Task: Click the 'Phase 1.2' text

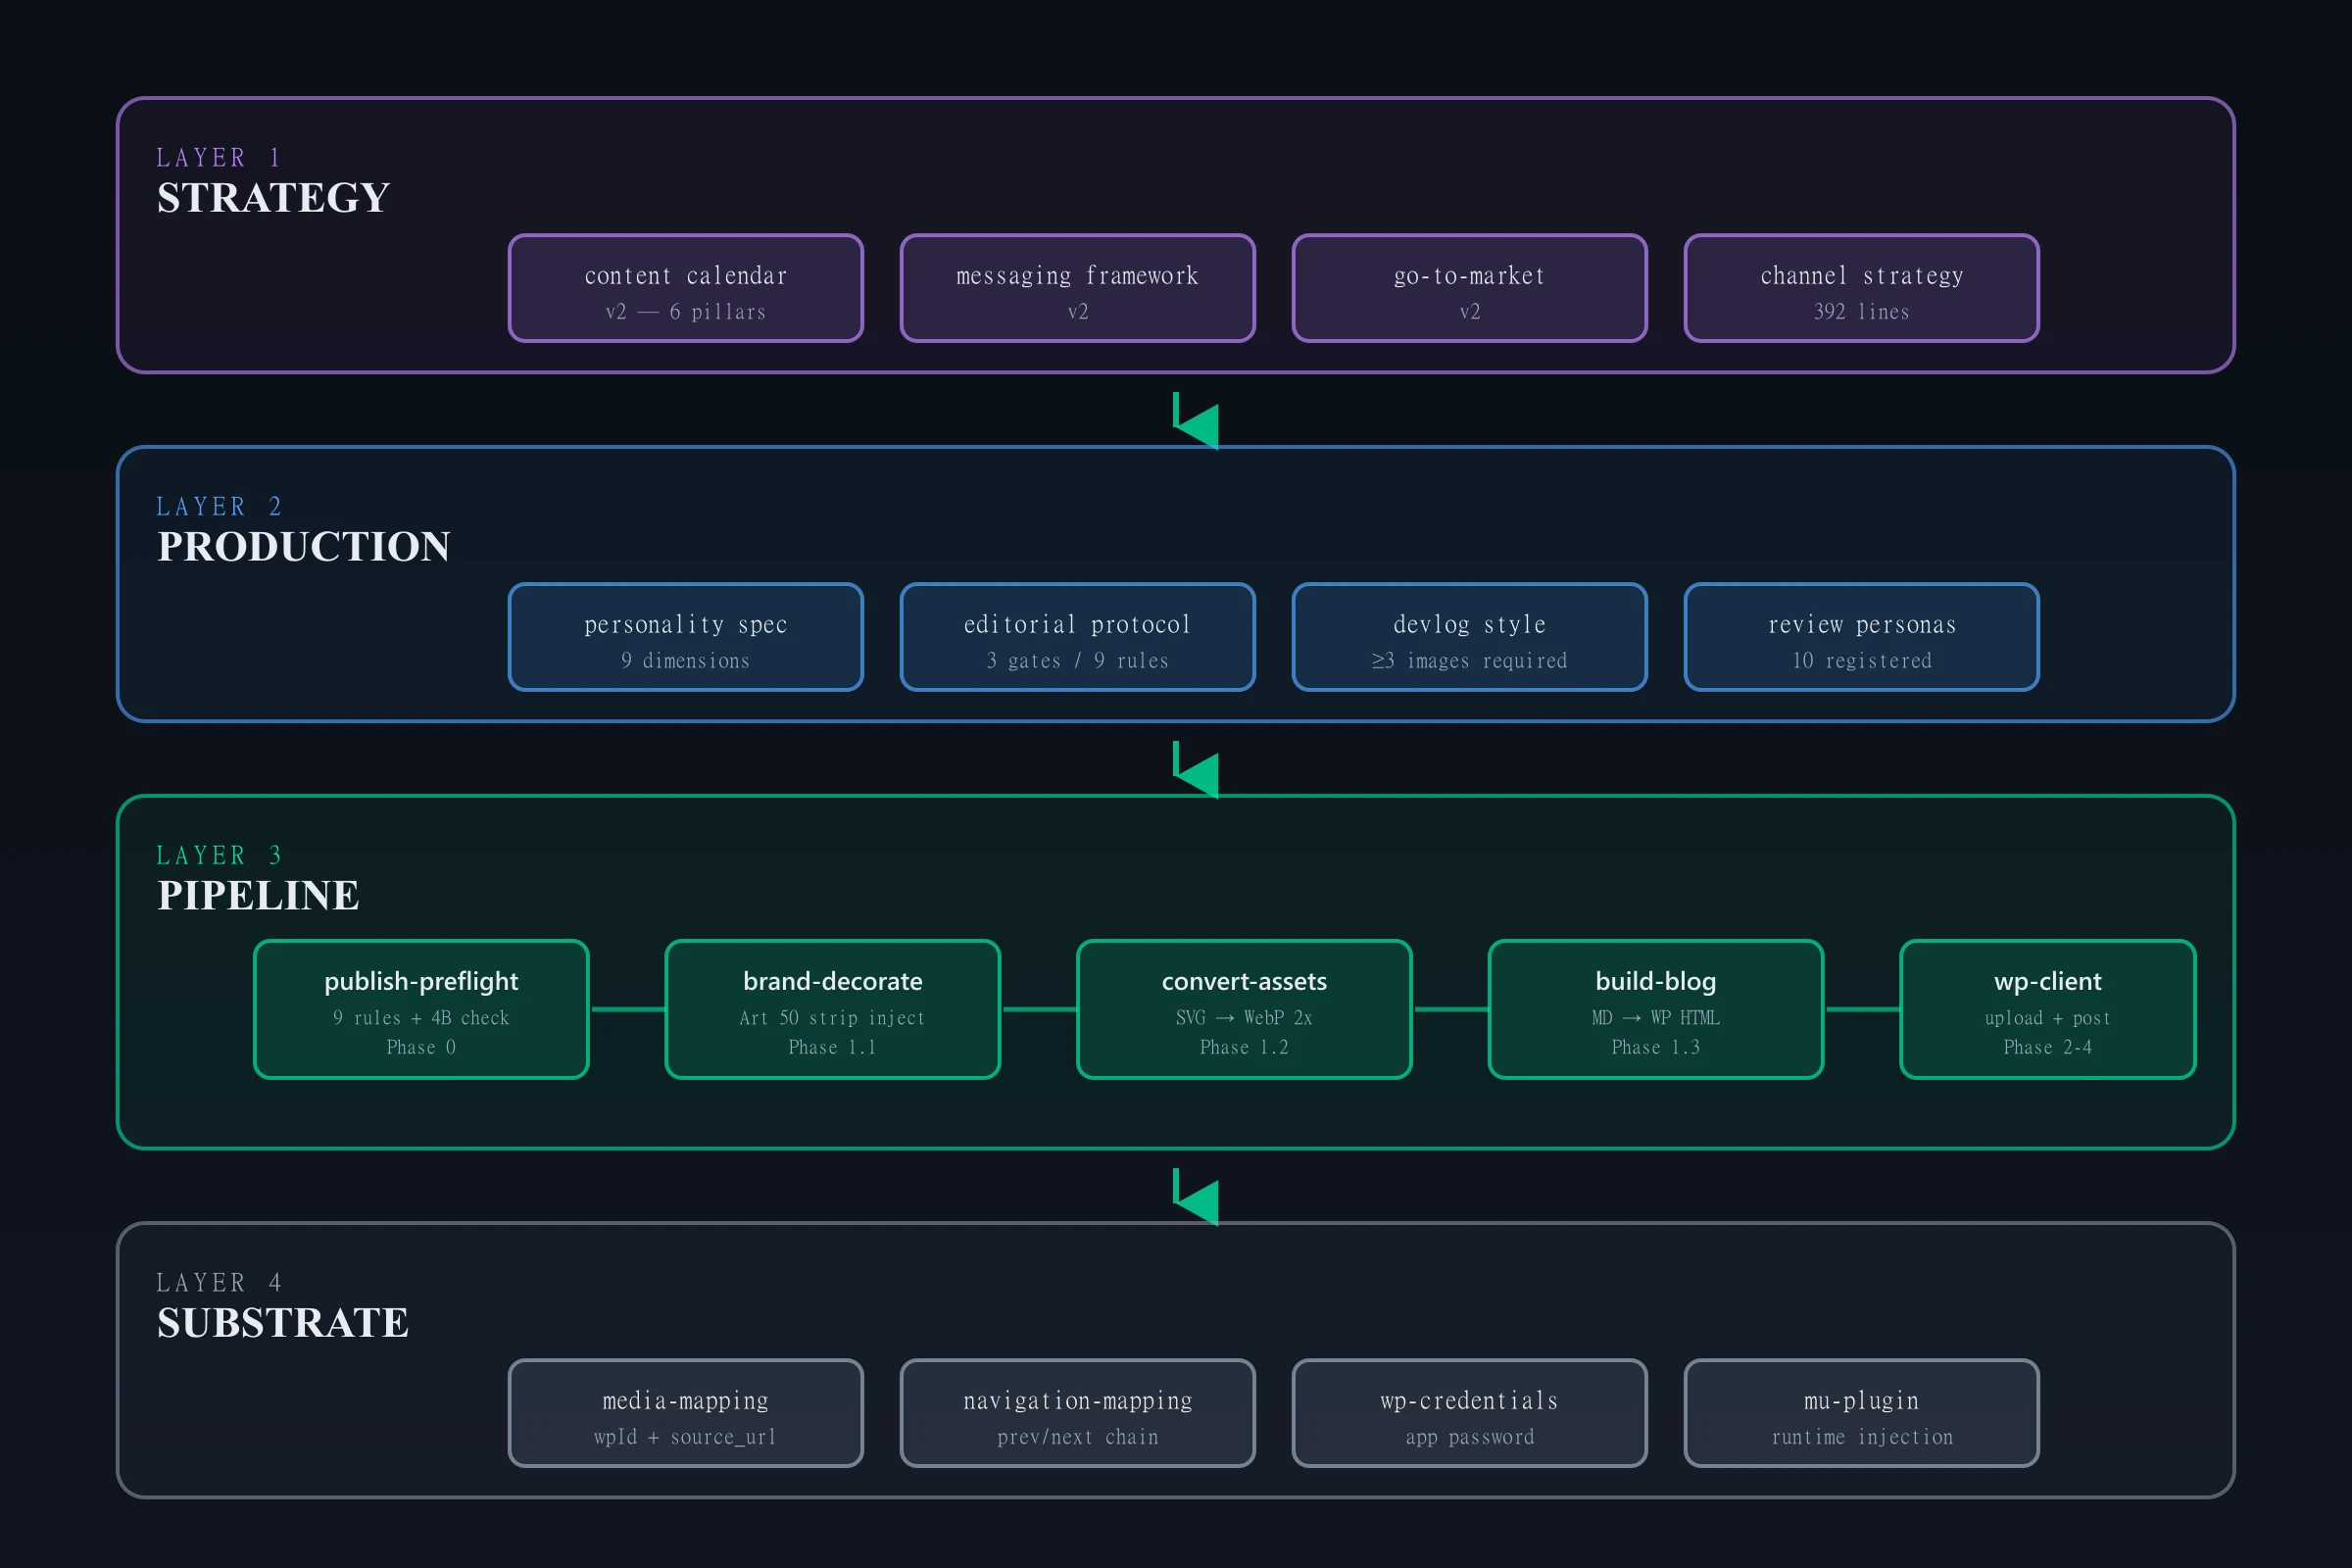Action: coord(1244,1047)
